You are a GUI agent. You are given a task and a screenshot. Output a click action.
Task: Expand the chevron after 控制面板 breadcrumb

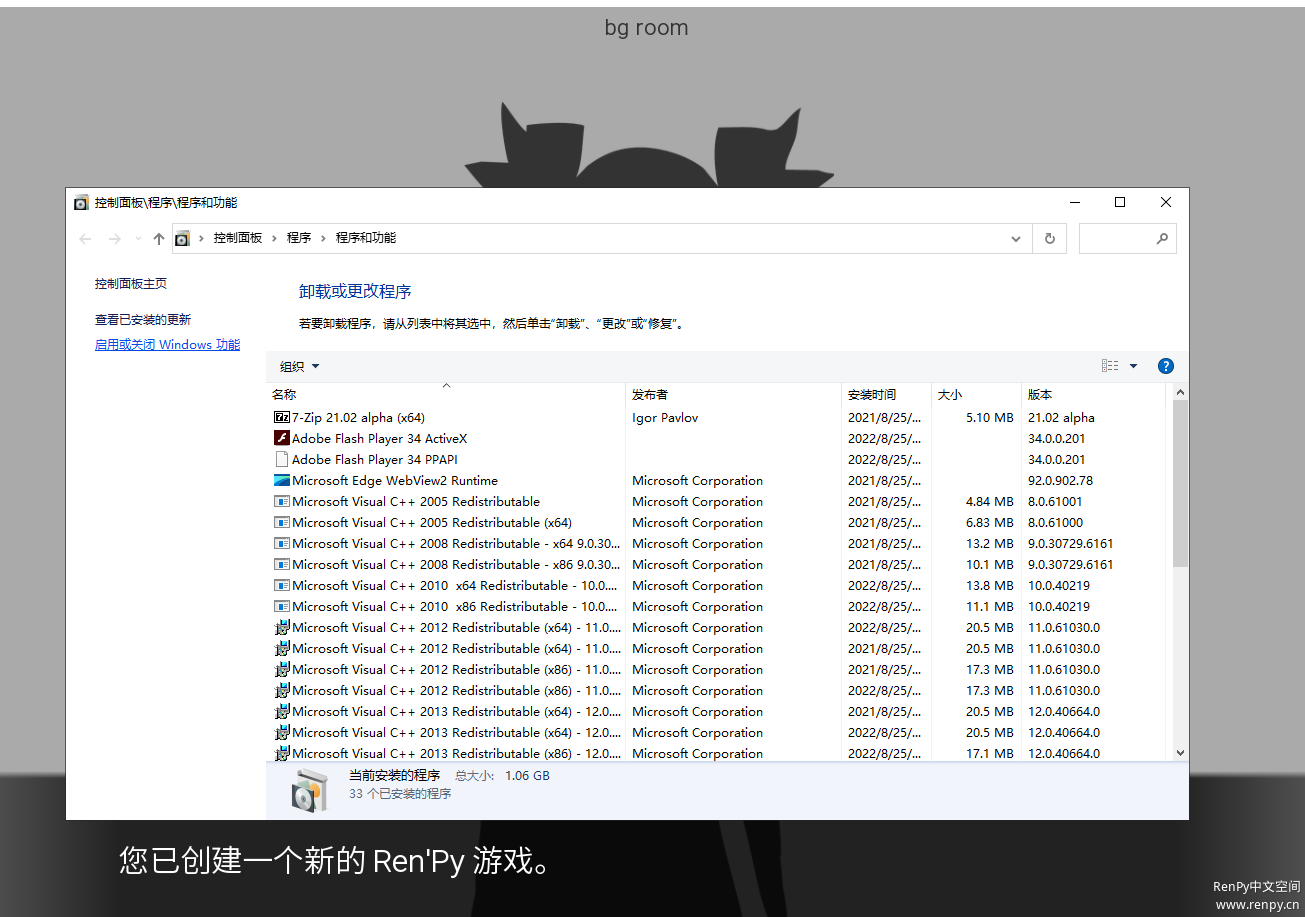(x=275, y=238)
